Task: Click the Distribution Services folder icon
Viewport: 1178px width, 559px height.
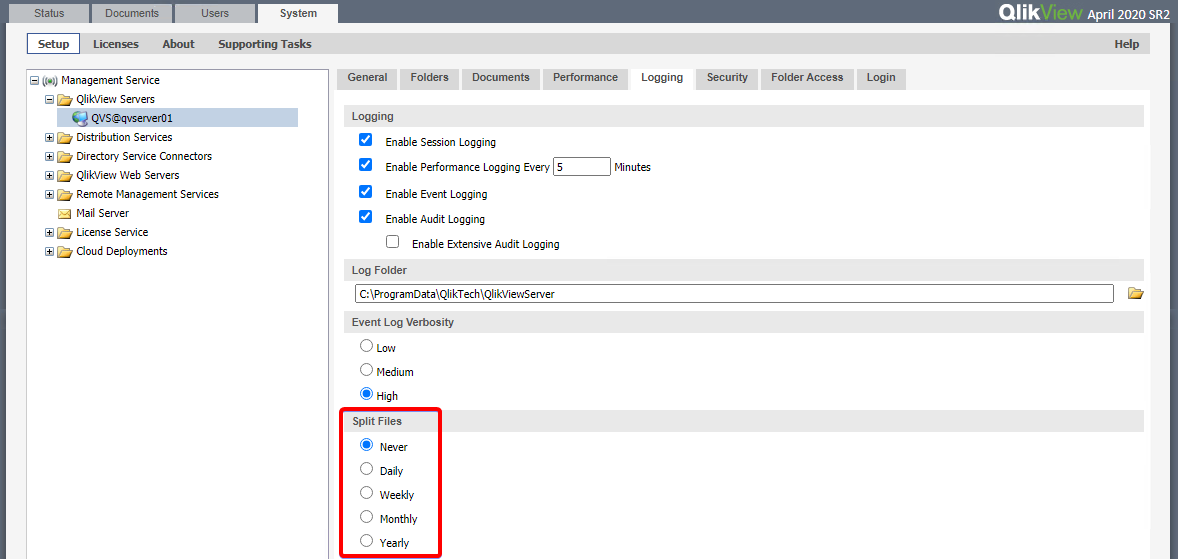Action: click(65, 137)
